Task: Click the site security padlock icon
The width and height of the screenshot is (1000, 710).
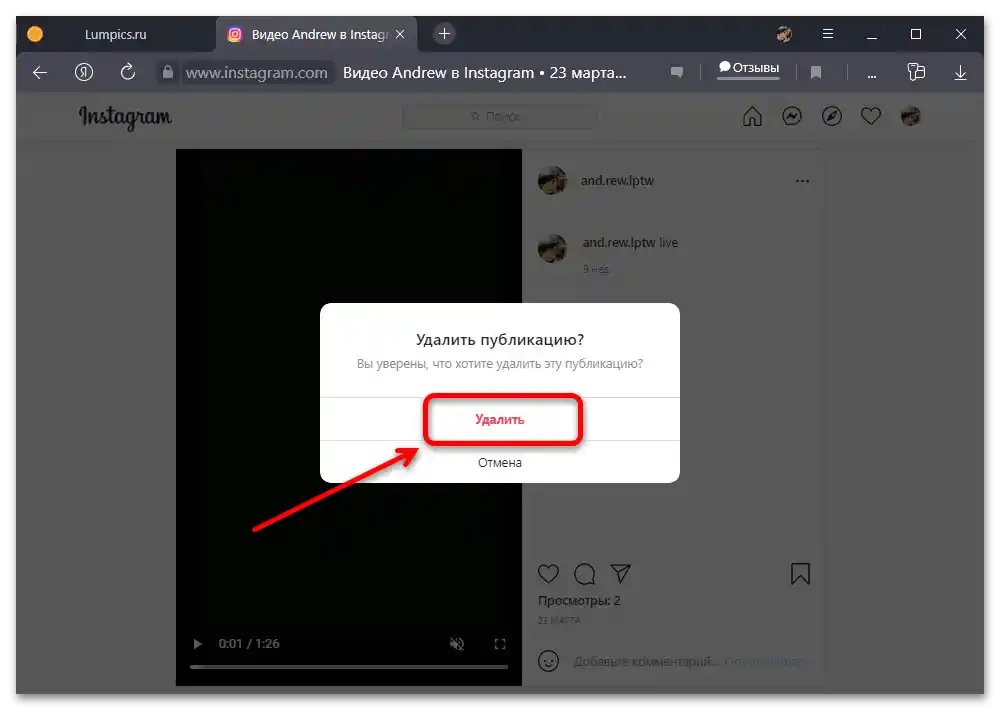Action: click(167, 72)
